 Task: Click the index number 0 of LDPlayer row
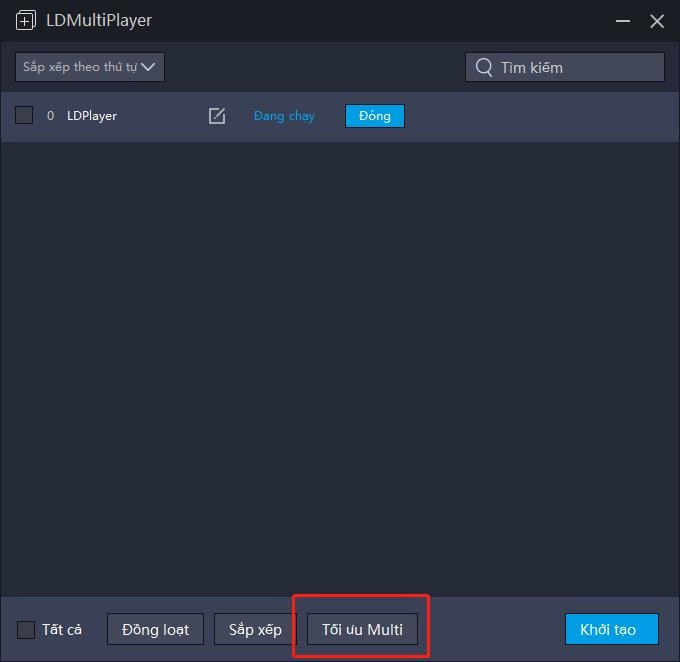tap(51, 116)
